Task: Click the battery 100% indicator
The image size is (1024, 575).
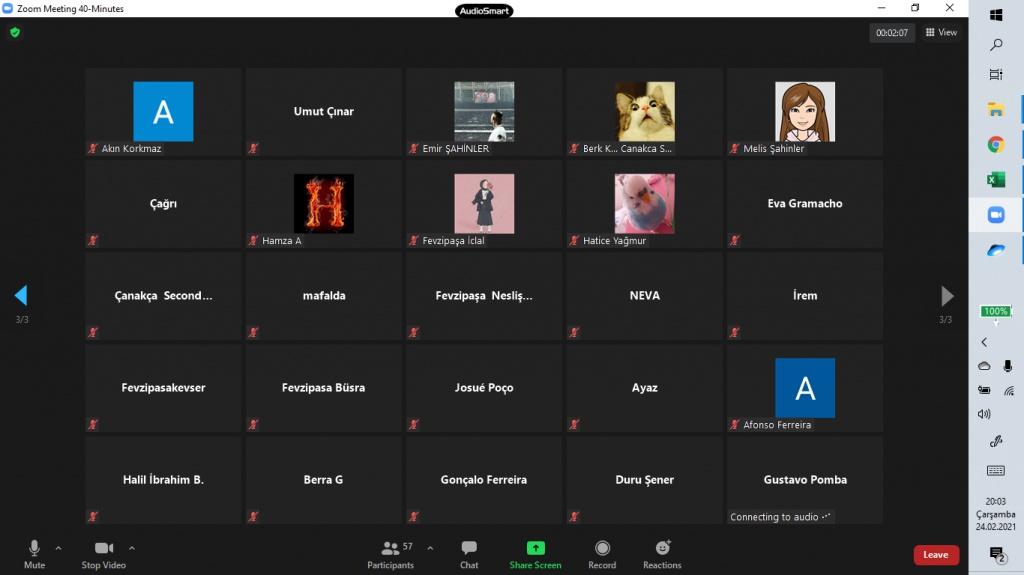Action: [x=995, y=312]
